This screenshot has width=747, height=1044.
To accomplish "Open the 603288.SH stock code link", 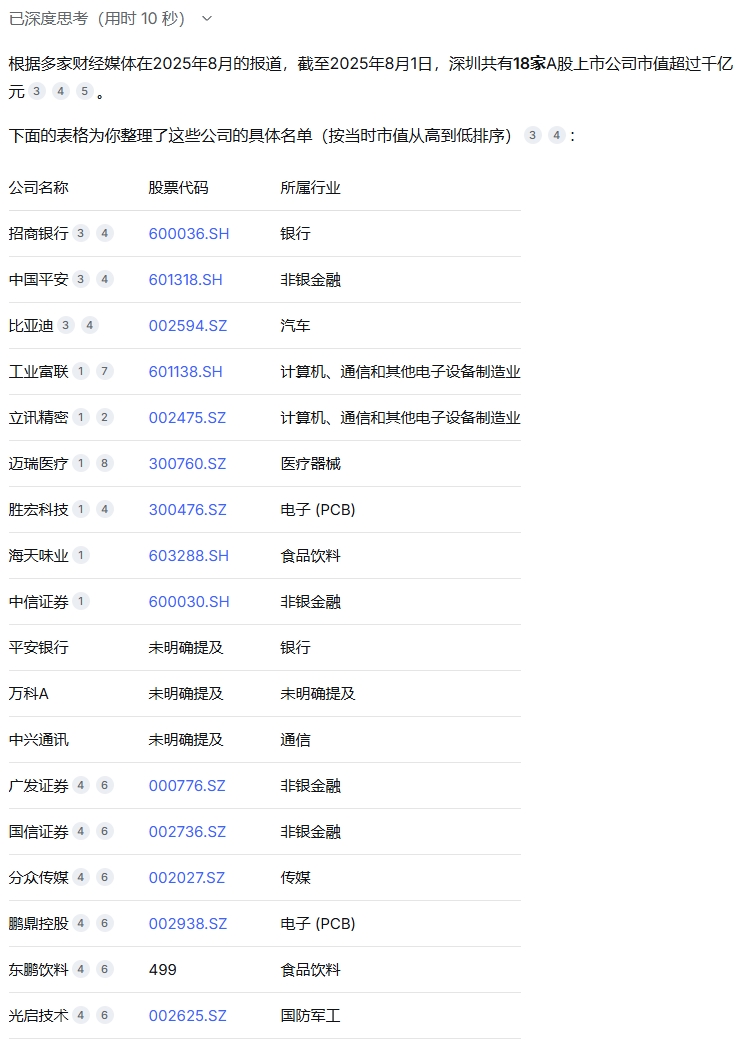I will [x=188, y=555].
